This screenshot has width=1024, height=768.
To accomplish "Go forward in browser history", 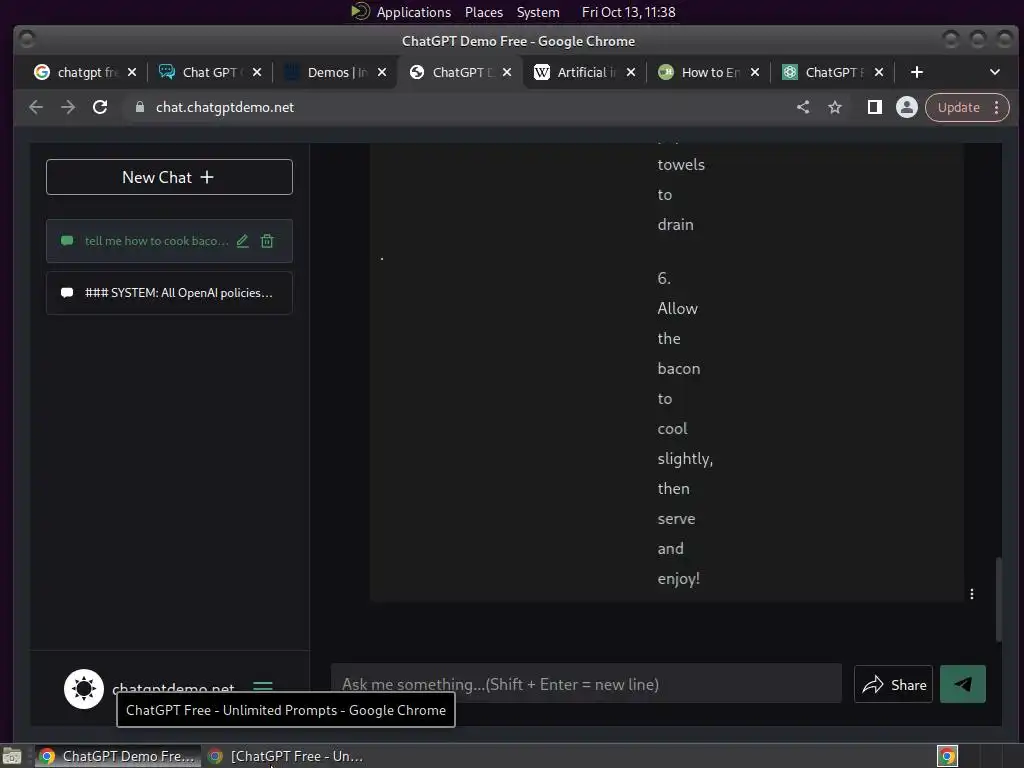I will (x=68, y=107).
